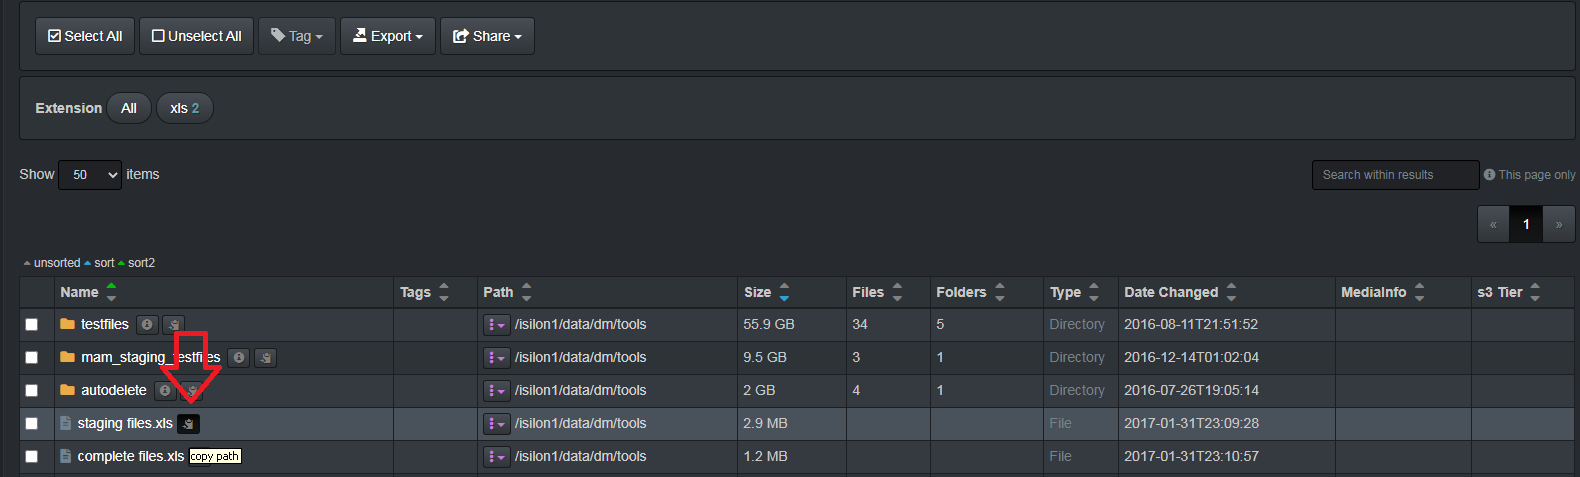The height and width of the screenshot is (477, 1580).
Task: Copy path of staging files.xls
Action: (x=188, y=423)
